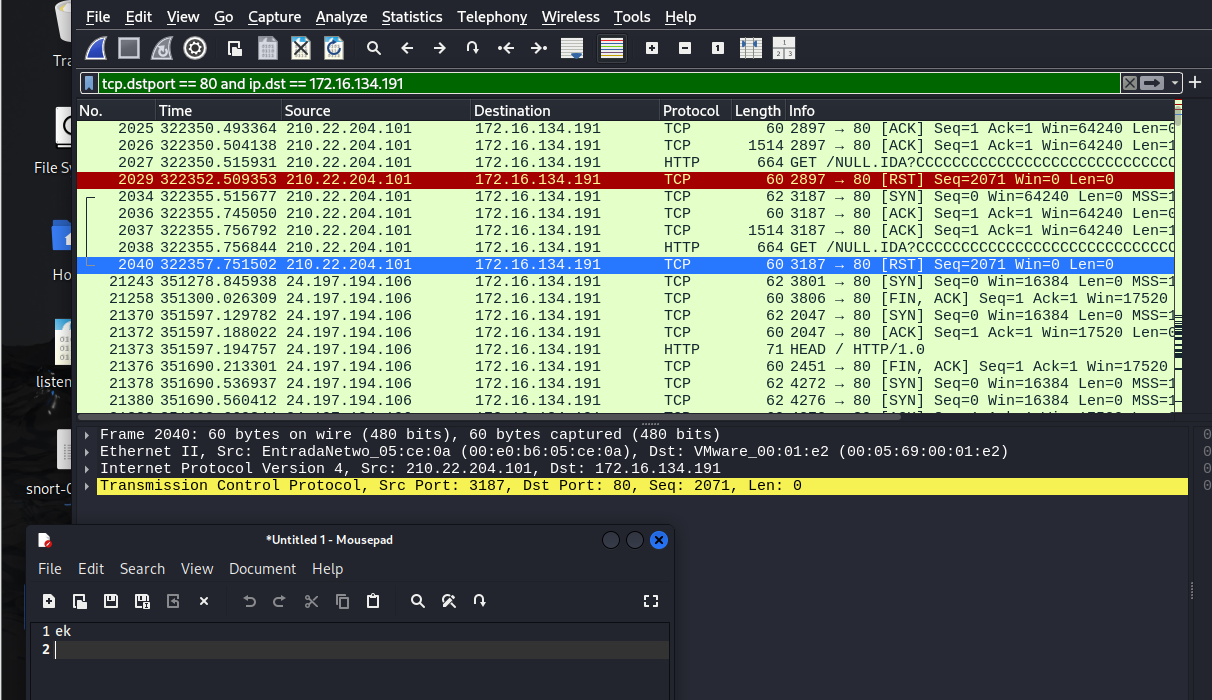
Task: Clear the display filter with X button
Action: (1130, 83)
